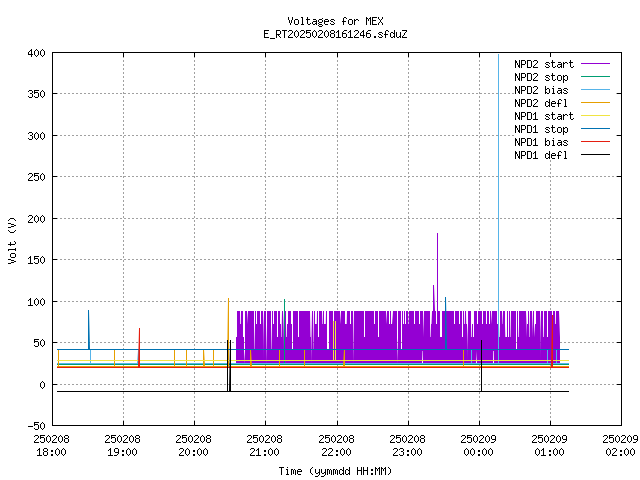Click the 'NPD2 bias' legend label

coord(541,90)
